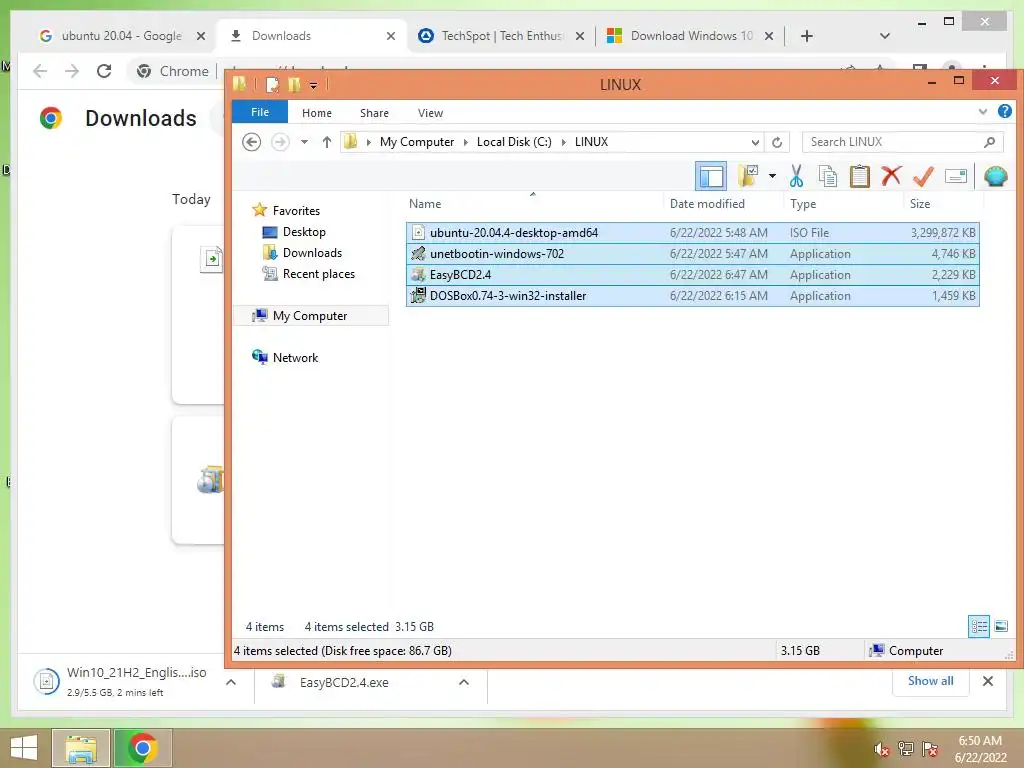Expand the address bar history dropdown
Image resolution: width=1024 pixels, height=768 pixels.
[x=755, y=142]
